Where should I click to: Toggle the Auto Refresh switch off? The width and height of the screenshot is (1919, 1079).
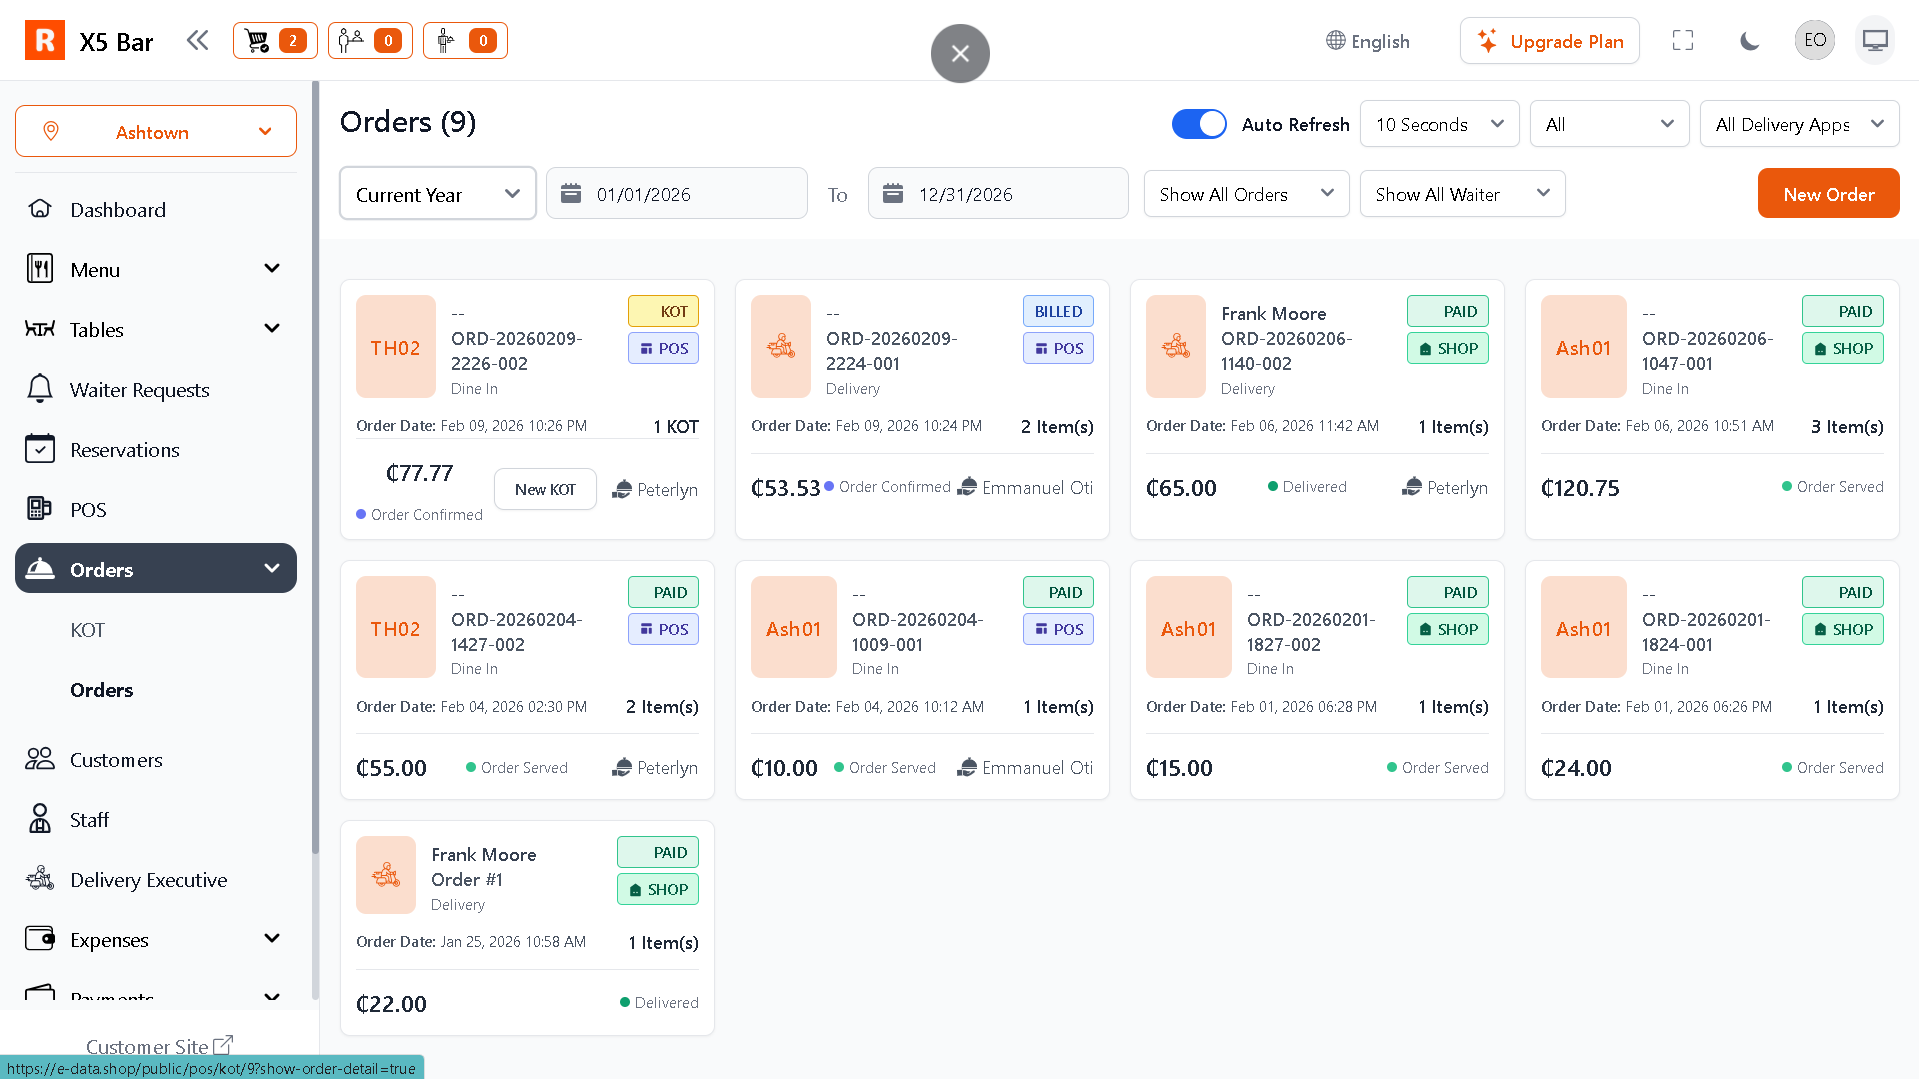(x=1198, y=124)
